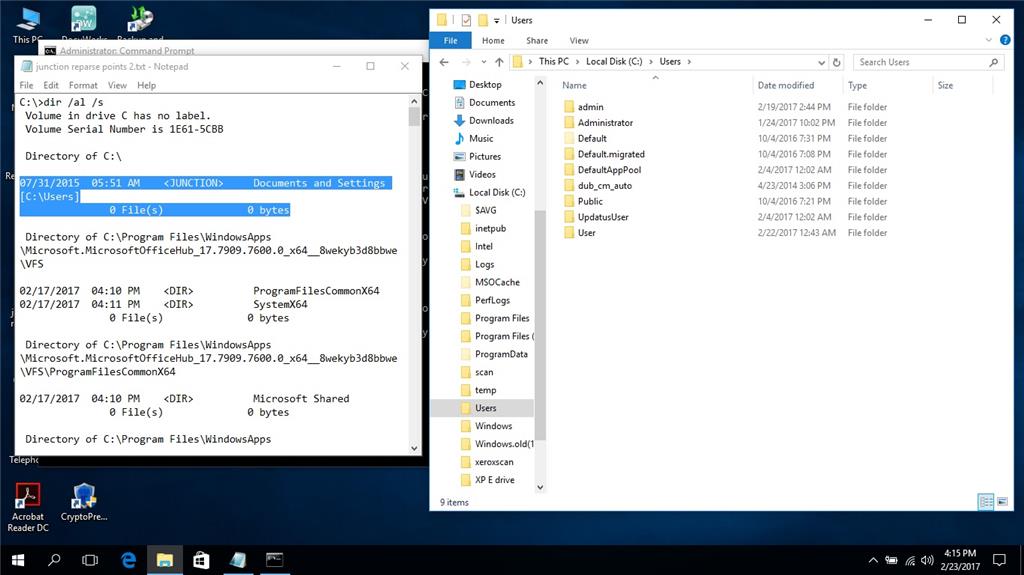
Task: Select XP E drive in navigation pane
Action: (x=494, y=480)
